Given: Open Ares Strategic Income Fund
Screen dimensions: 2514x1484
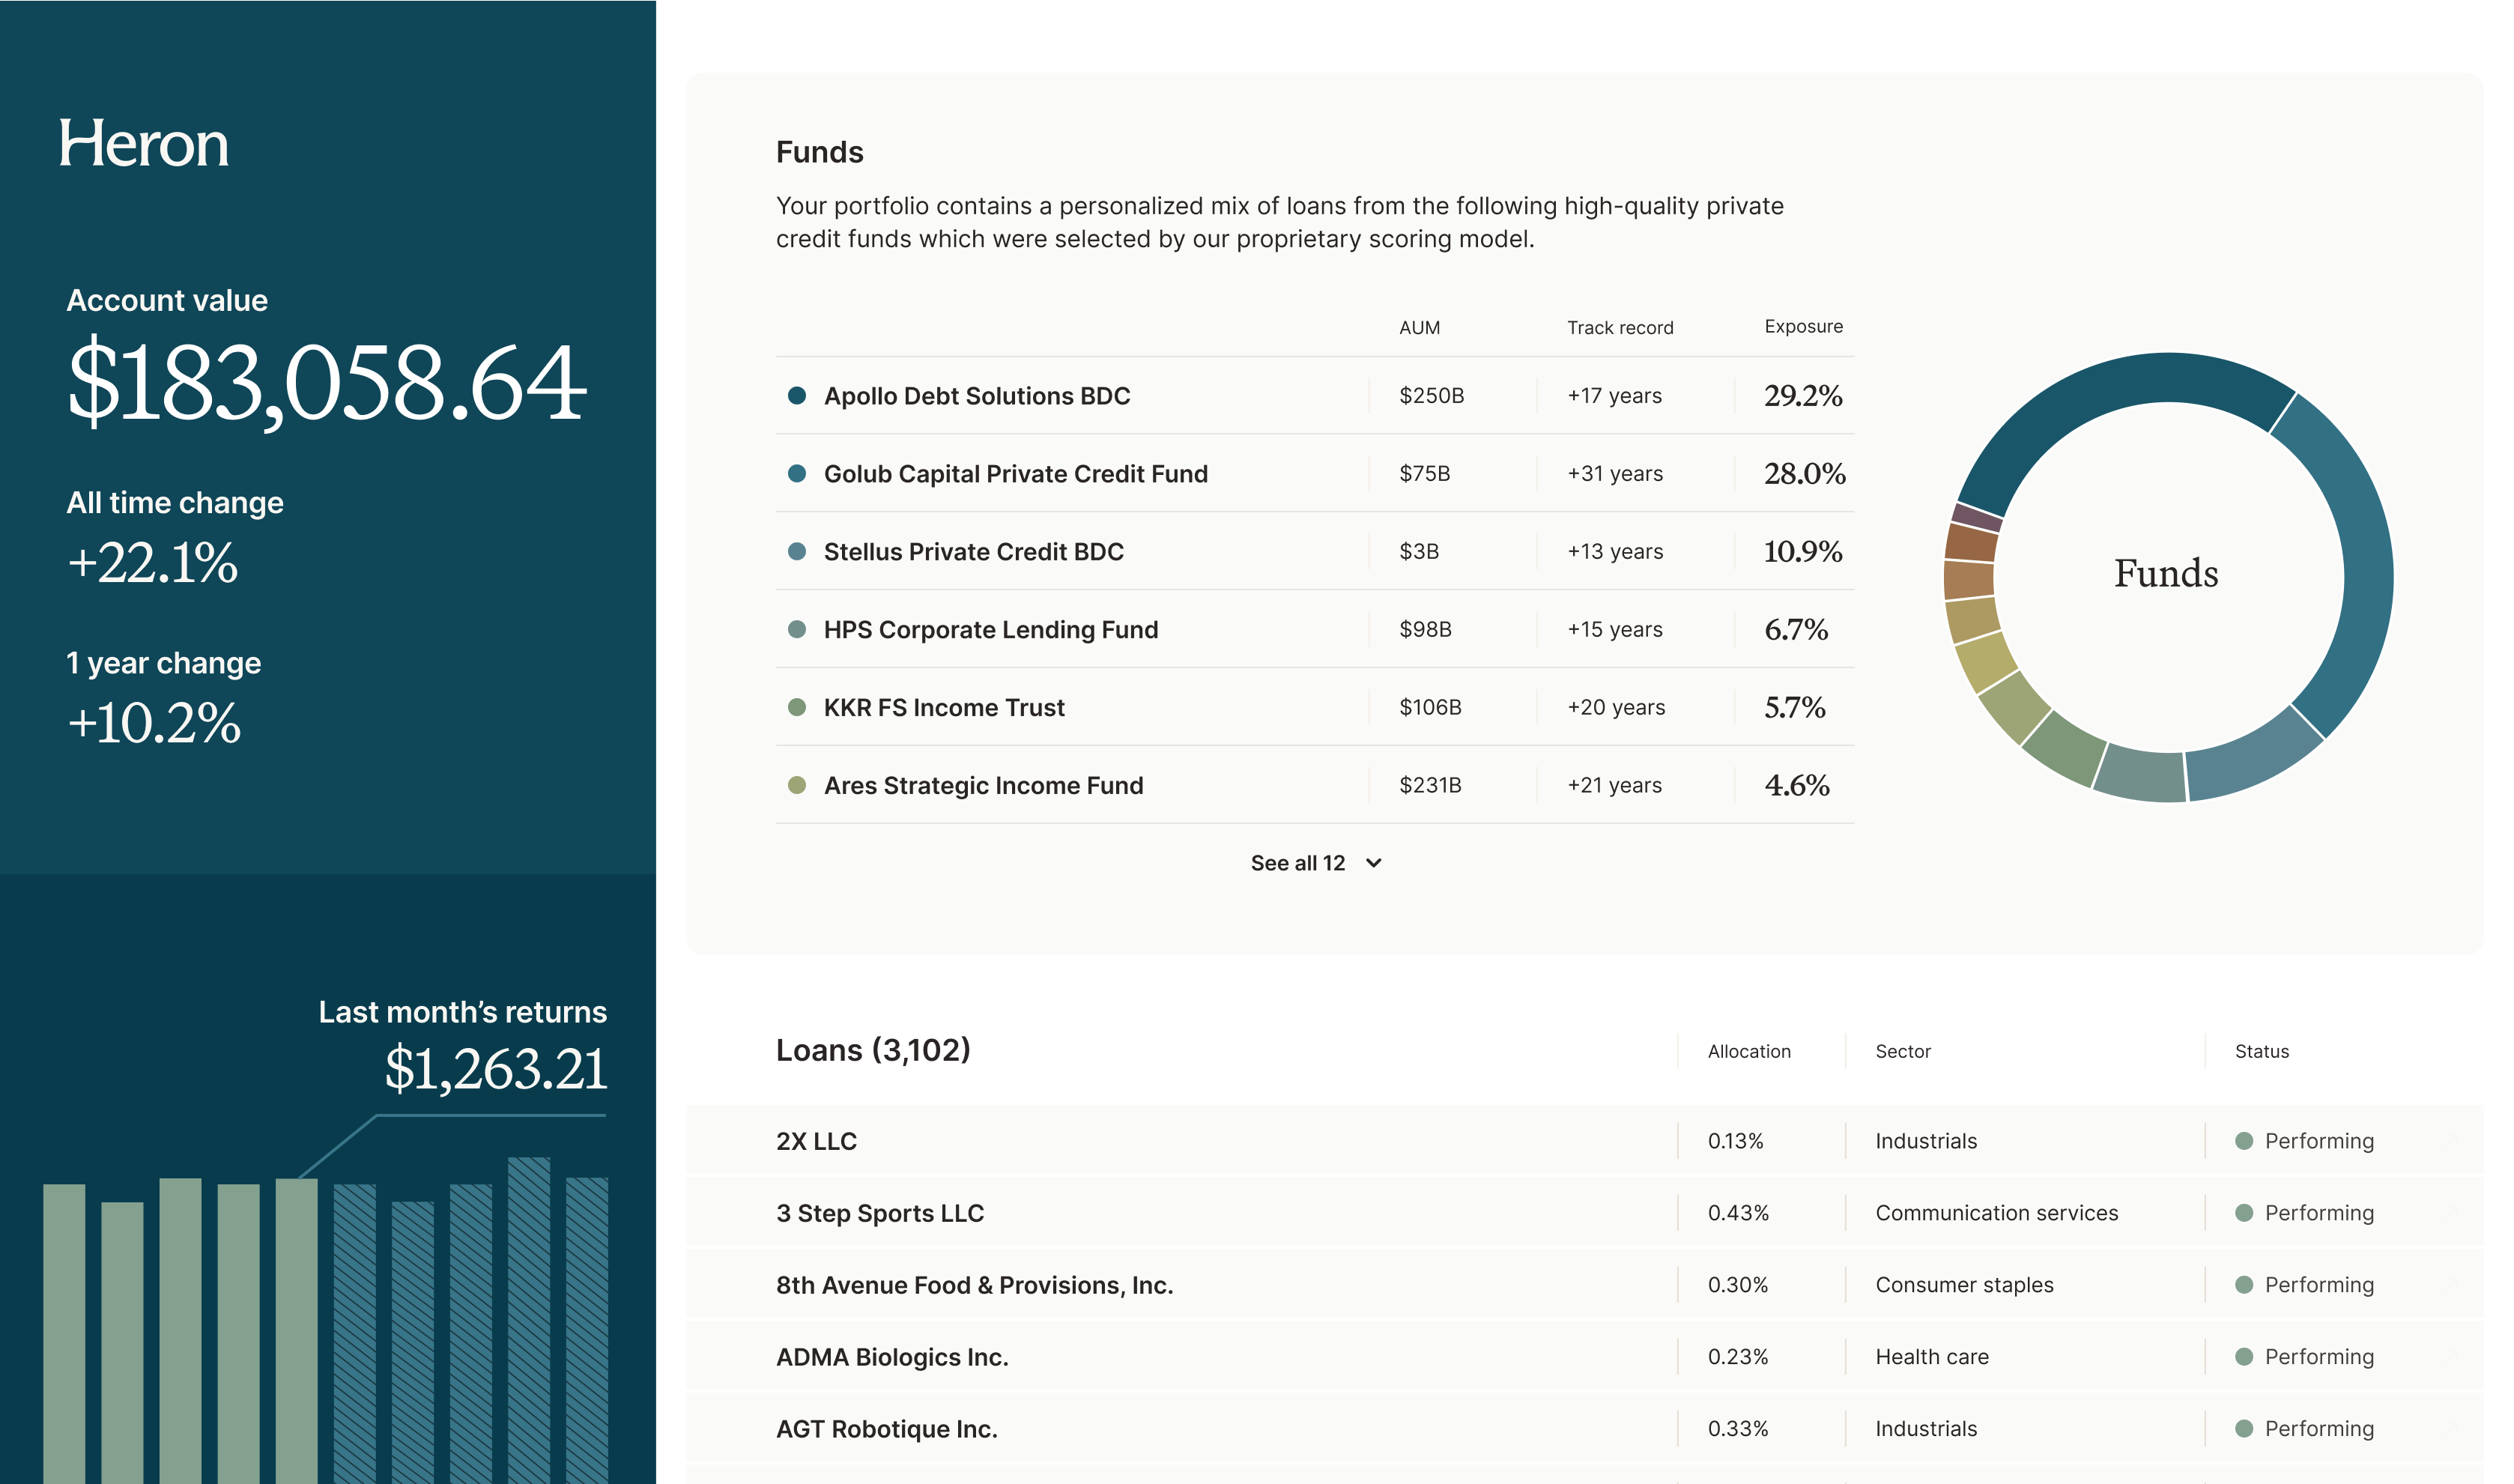Looking at the screenshot, I should click(983, 786).
